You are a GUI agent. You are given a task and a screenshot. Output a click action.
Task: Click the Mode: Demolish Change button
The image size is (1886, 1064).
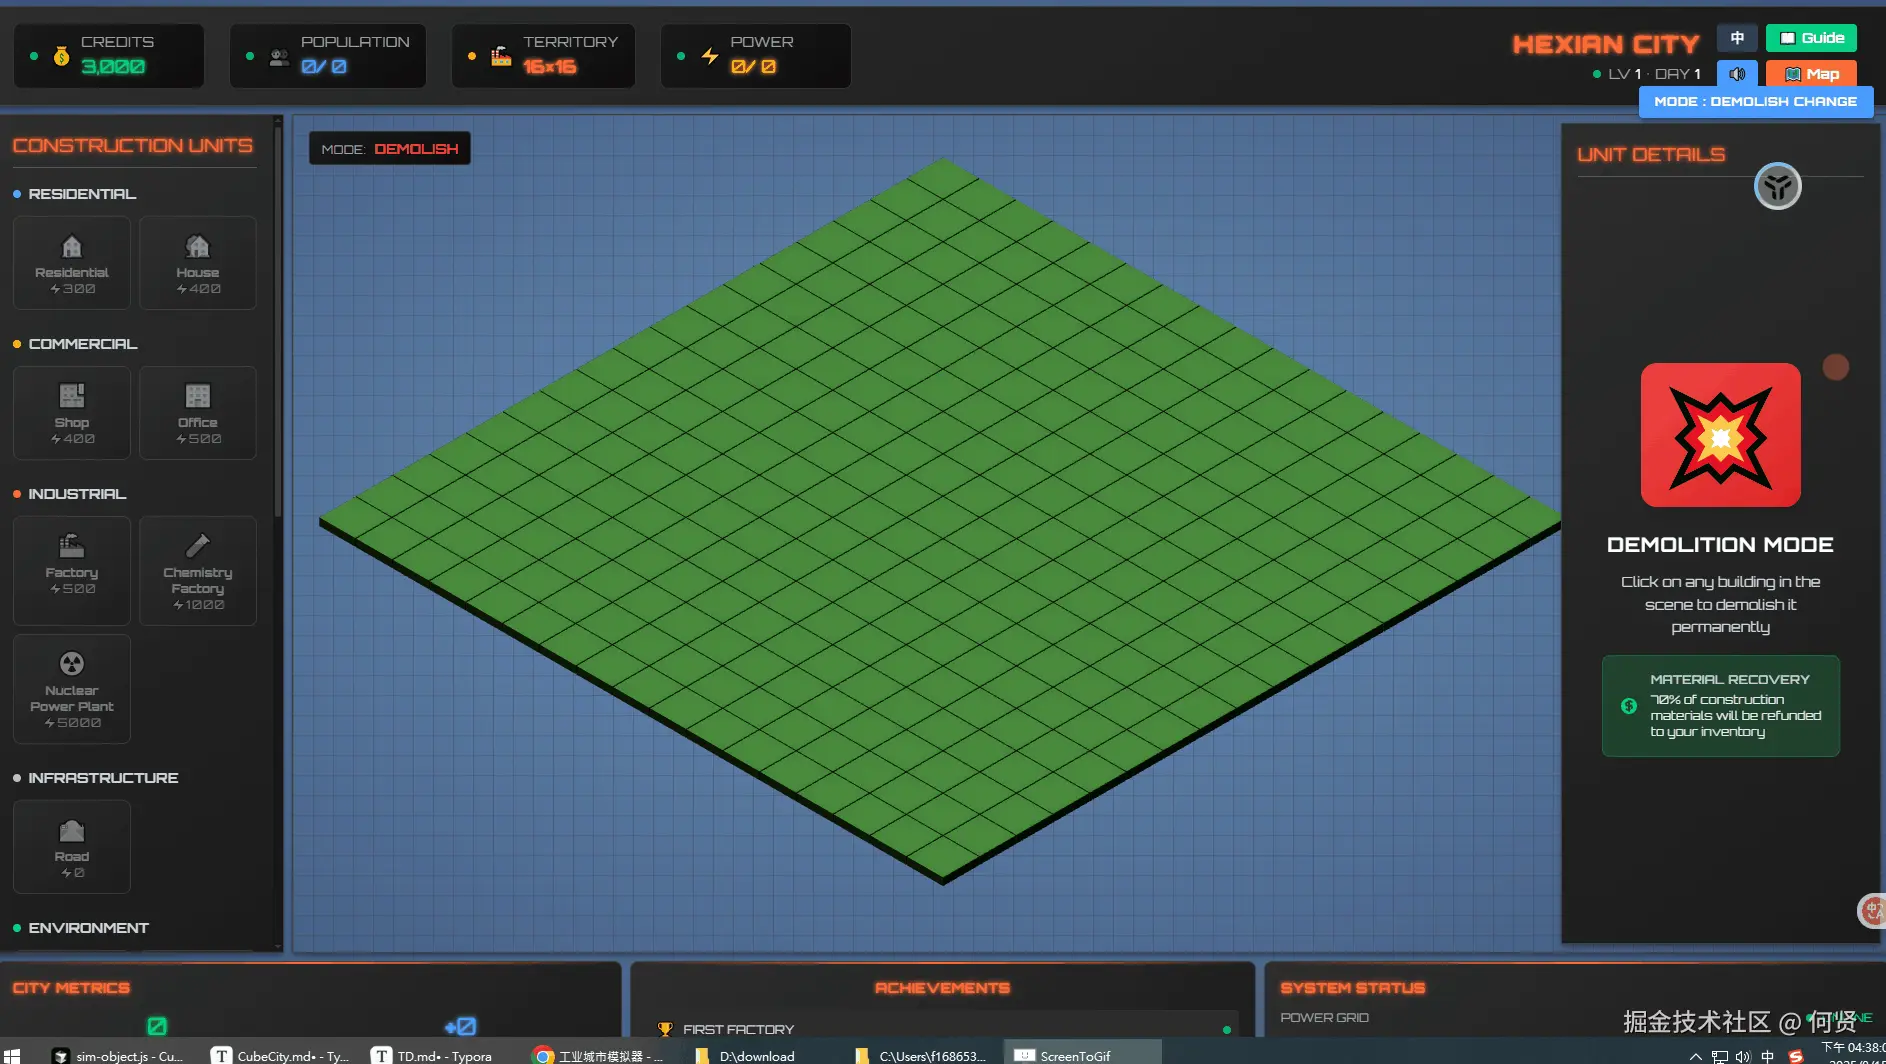1756,102
